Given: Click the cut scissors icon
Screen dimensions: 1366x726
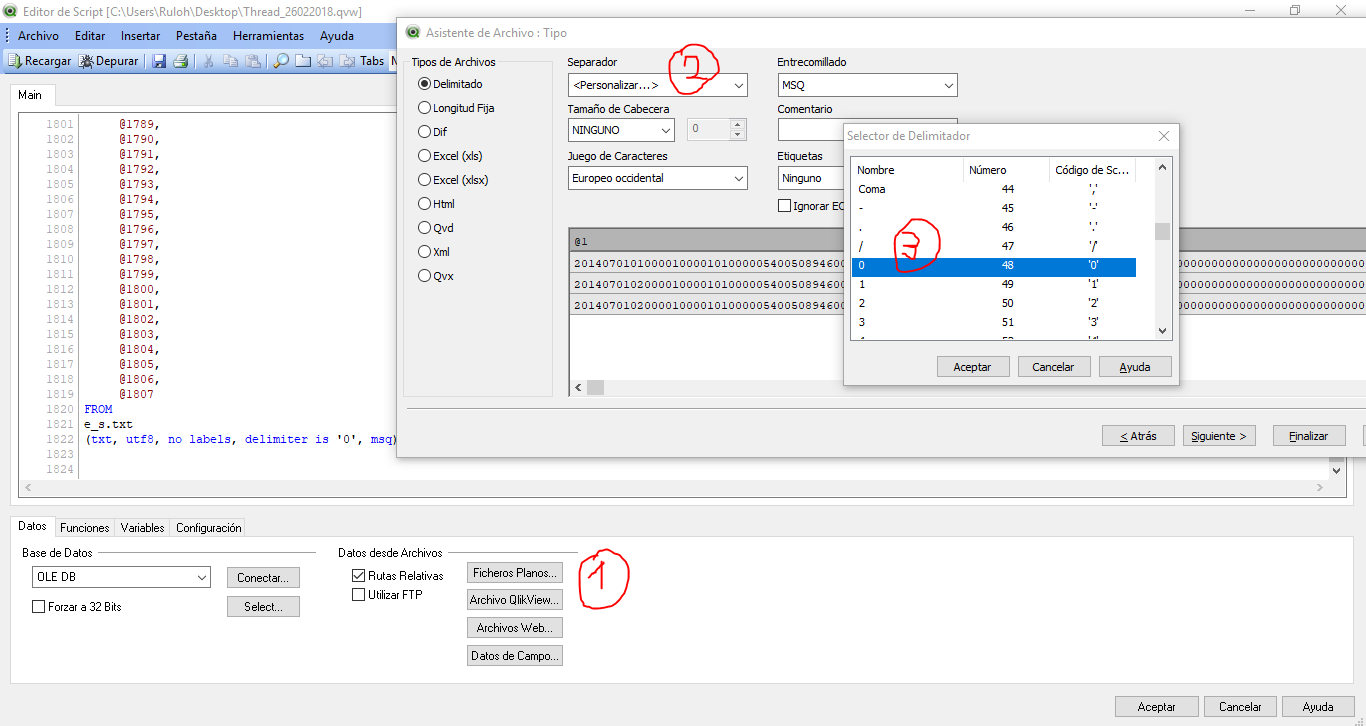Looking at the screenshot, I should (x=209, y=61).
